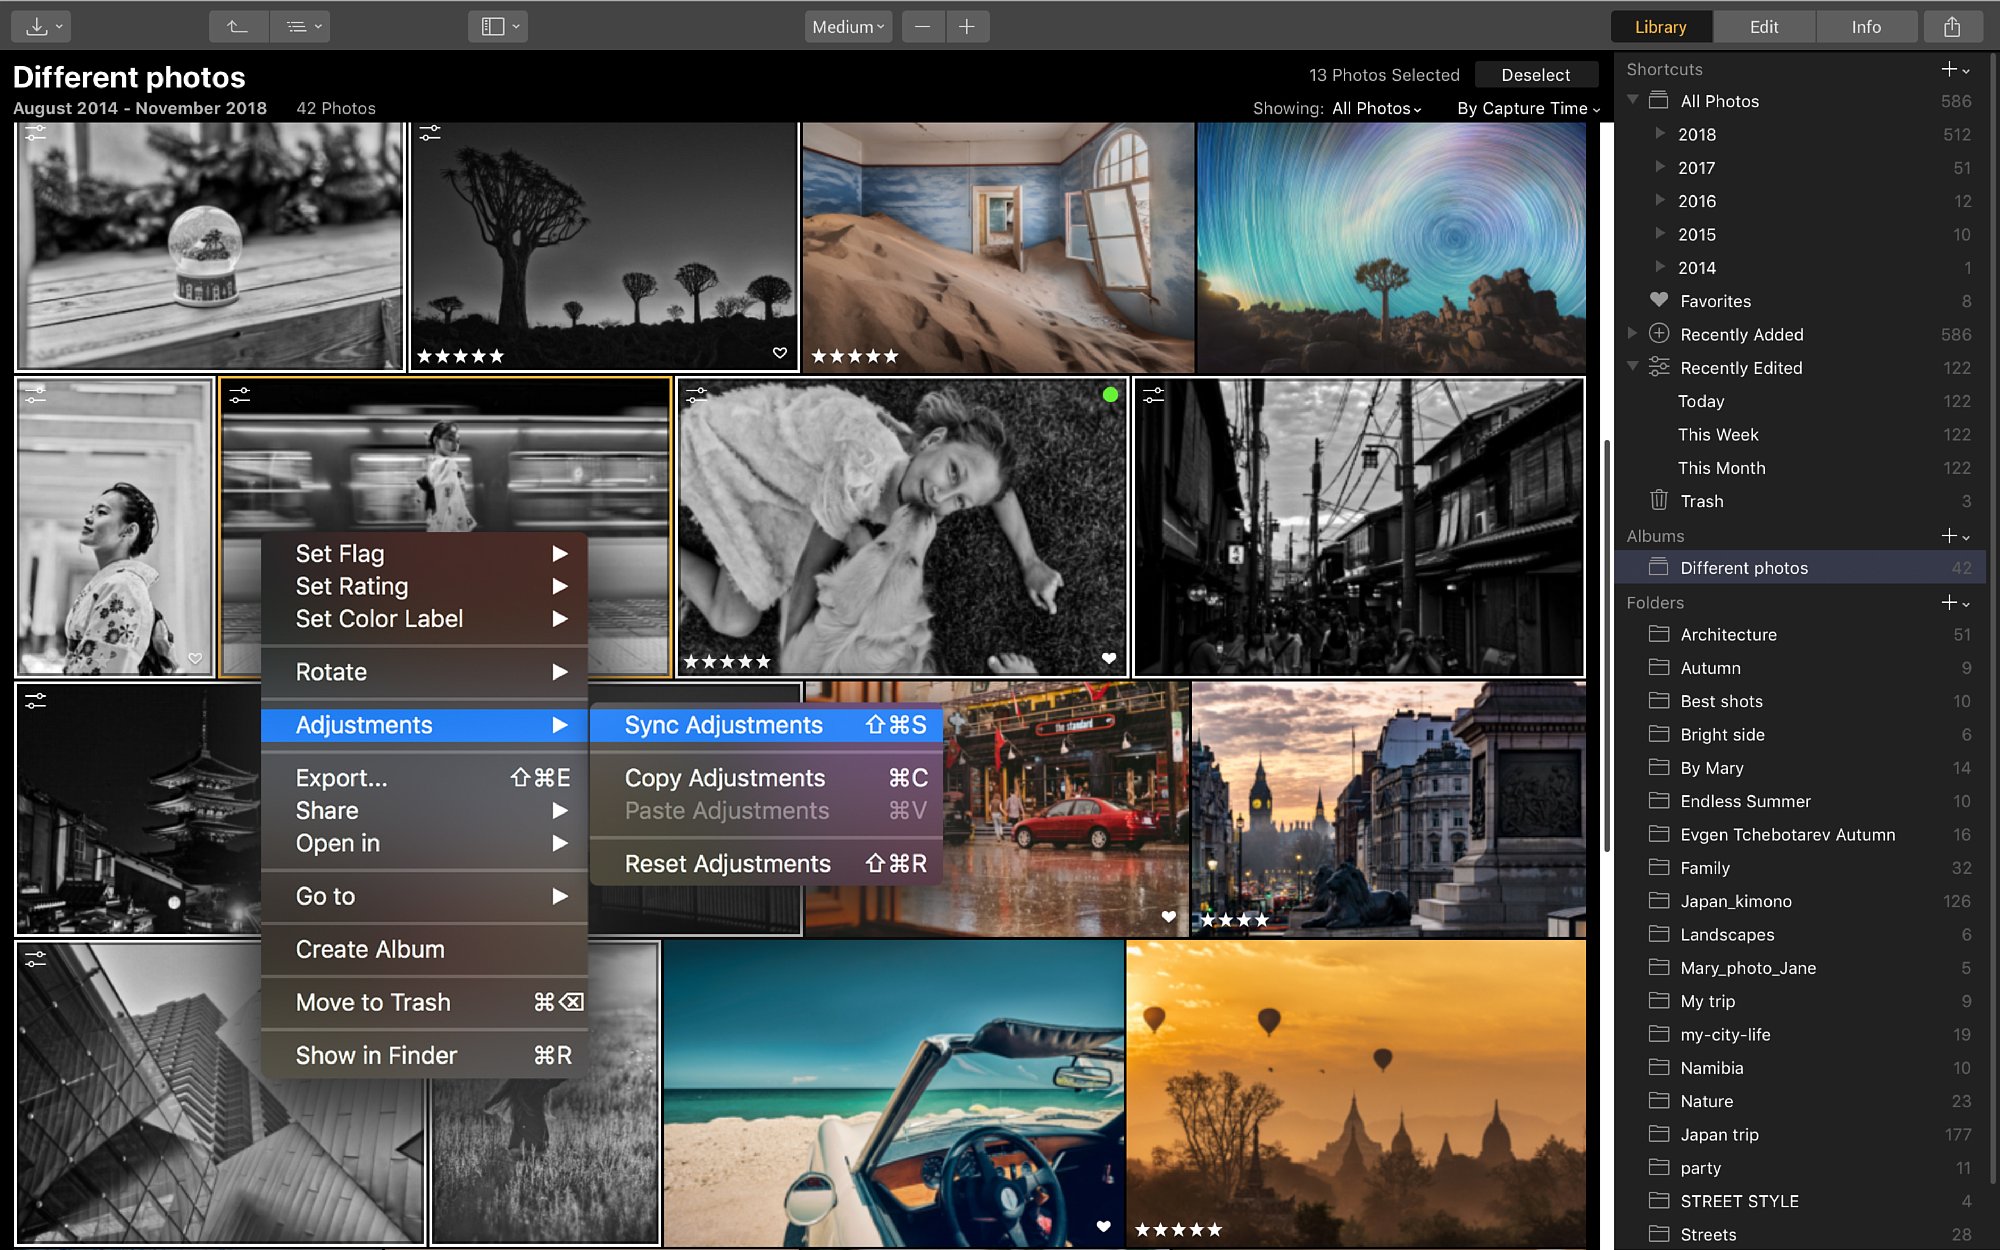Toggle the heart favorite on baobab silhouette photo
This screenshot has width=2000, height=1250.
[780, 353]
